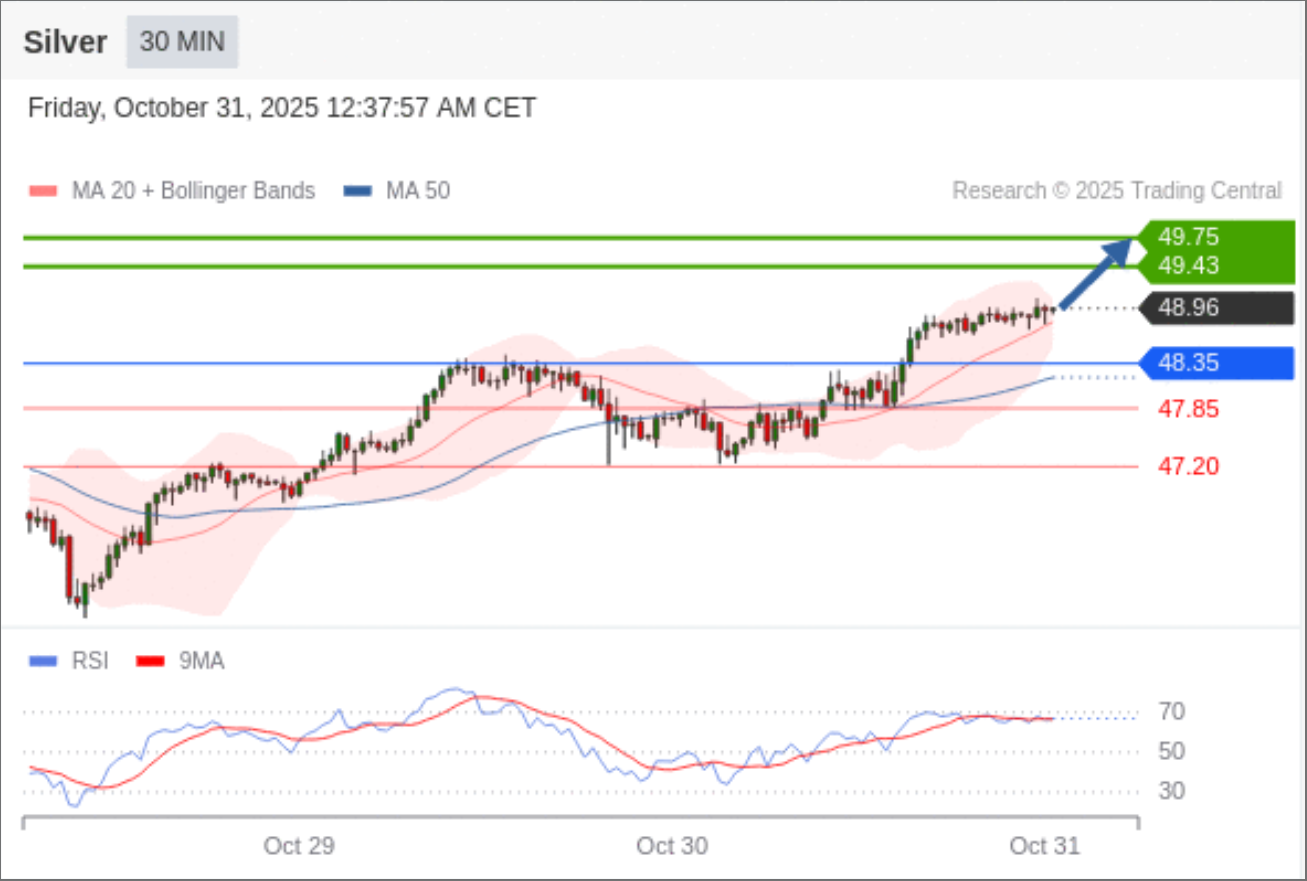Click the RSI 30 level label
The height and width of the screenshot is (881, 1307).
click(x=1172, y=791)
